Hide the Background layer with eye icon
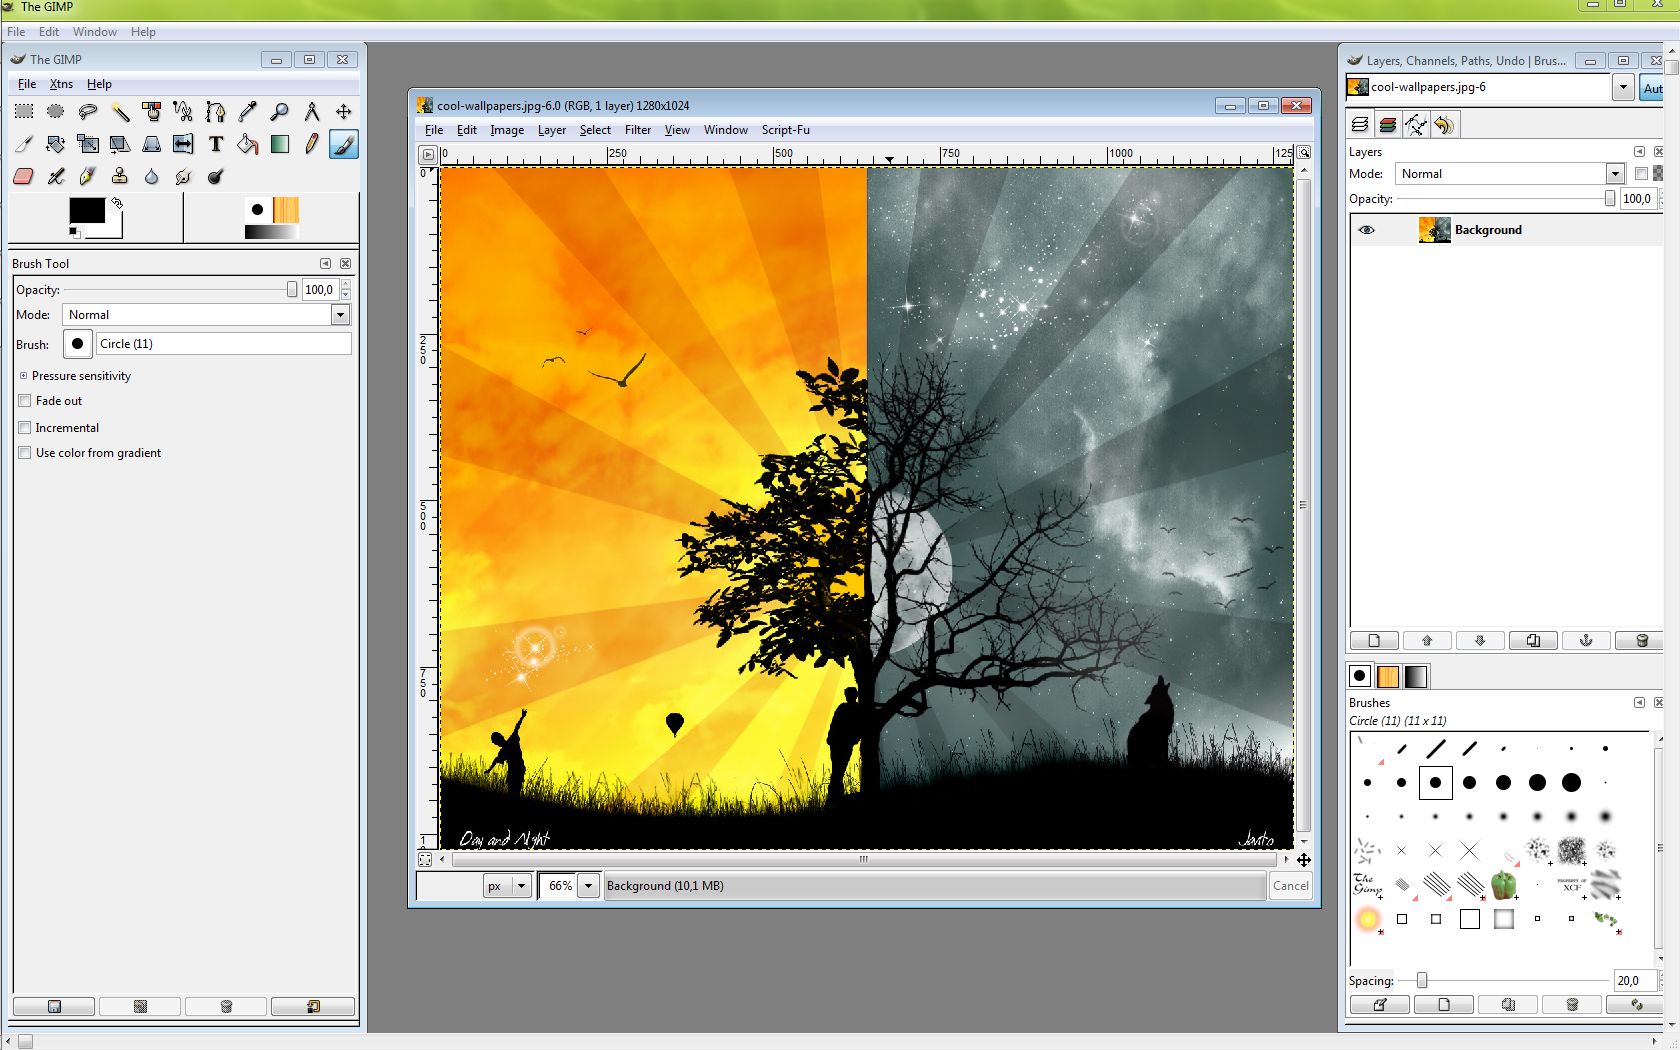 click(1366, 230)
